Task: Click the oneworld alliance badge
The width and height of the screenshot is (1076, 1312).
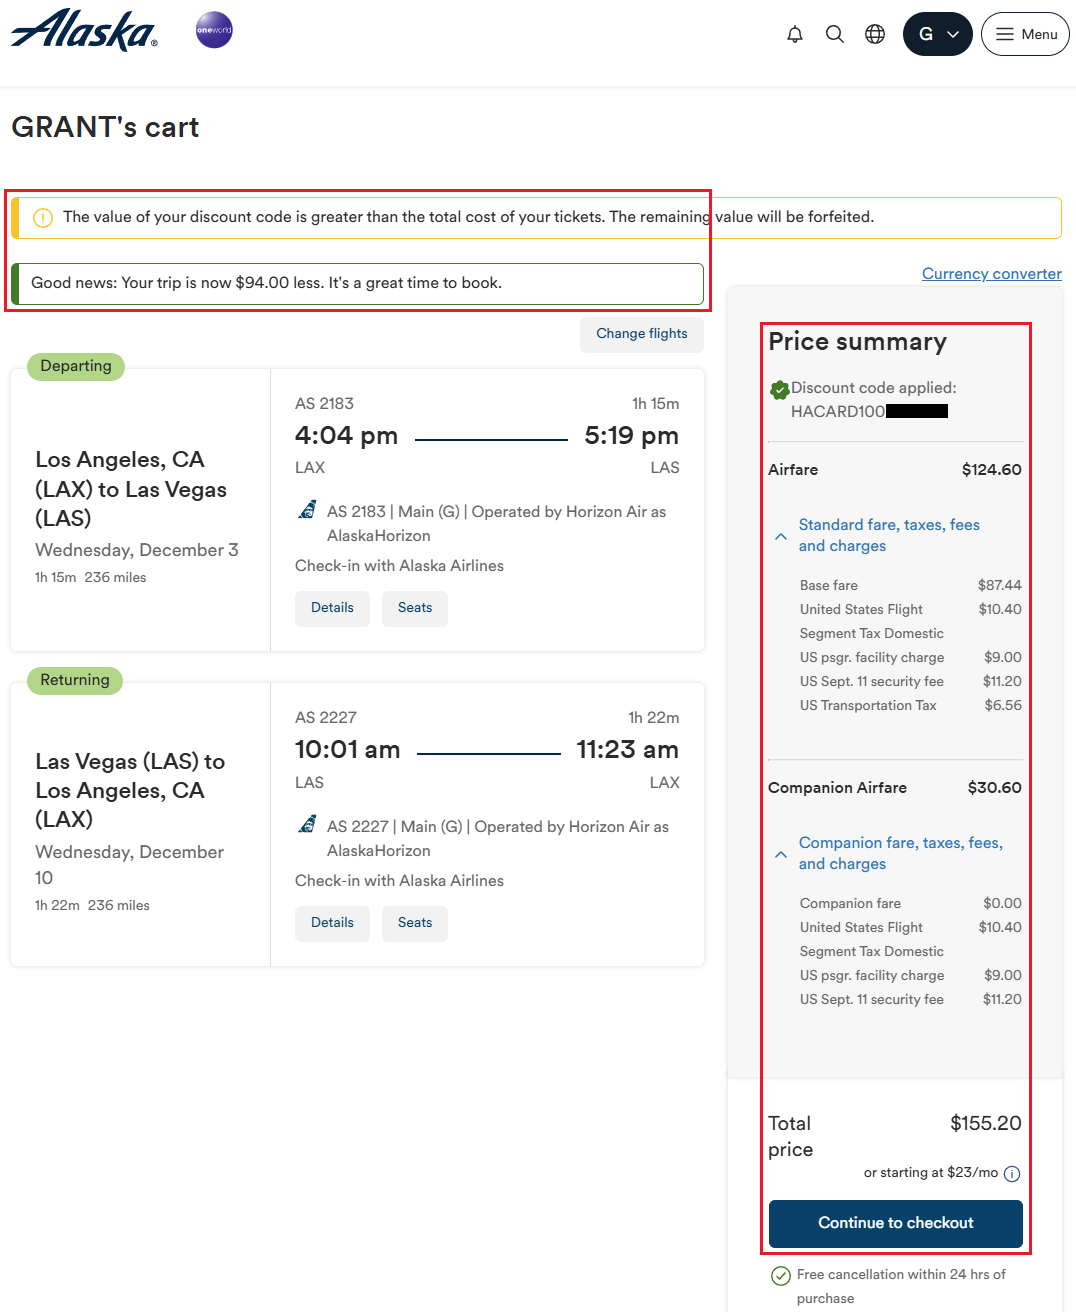Action: point(214,30)
